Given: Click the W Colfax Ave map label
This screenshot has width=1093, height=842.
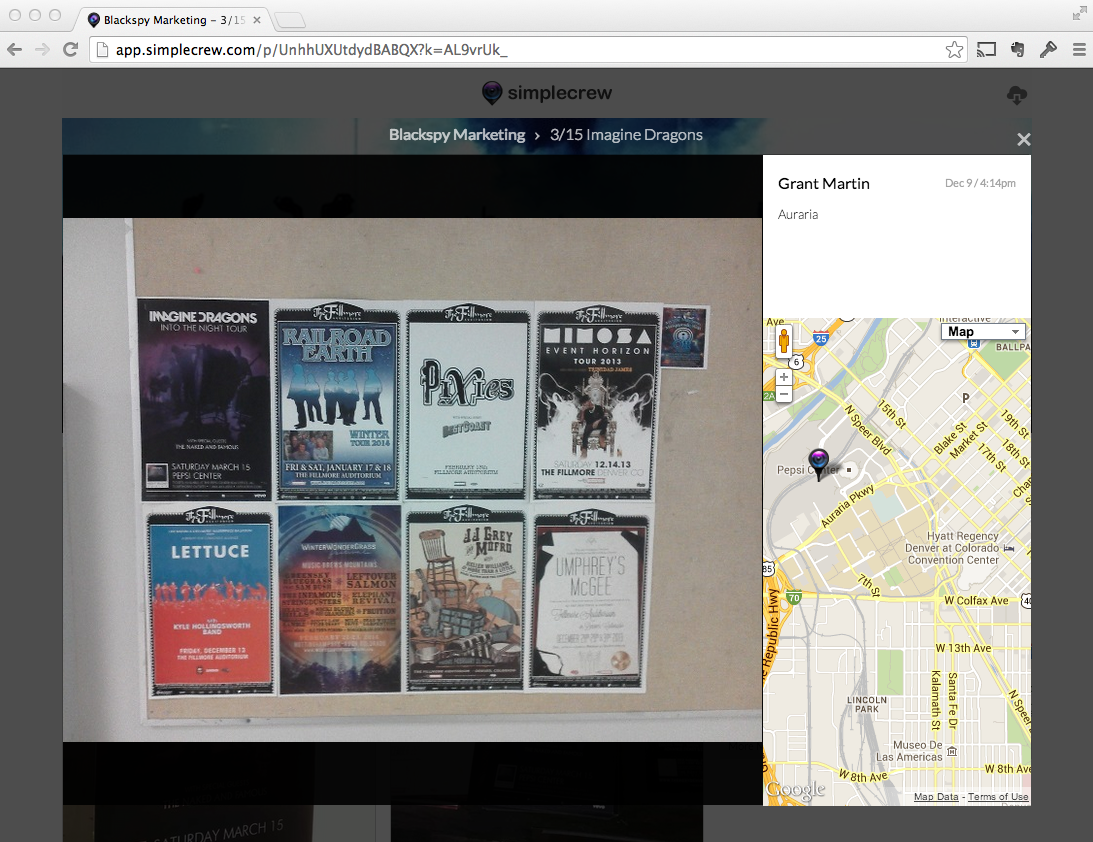Looking at the screenshot, I should coord(976,601).
